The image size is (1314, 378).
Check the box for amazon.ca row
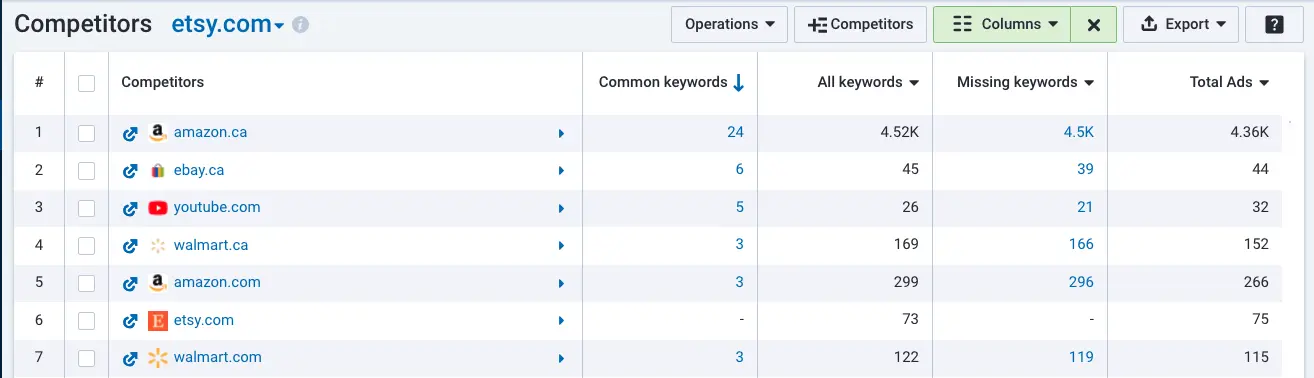click(x=87, y=133)
